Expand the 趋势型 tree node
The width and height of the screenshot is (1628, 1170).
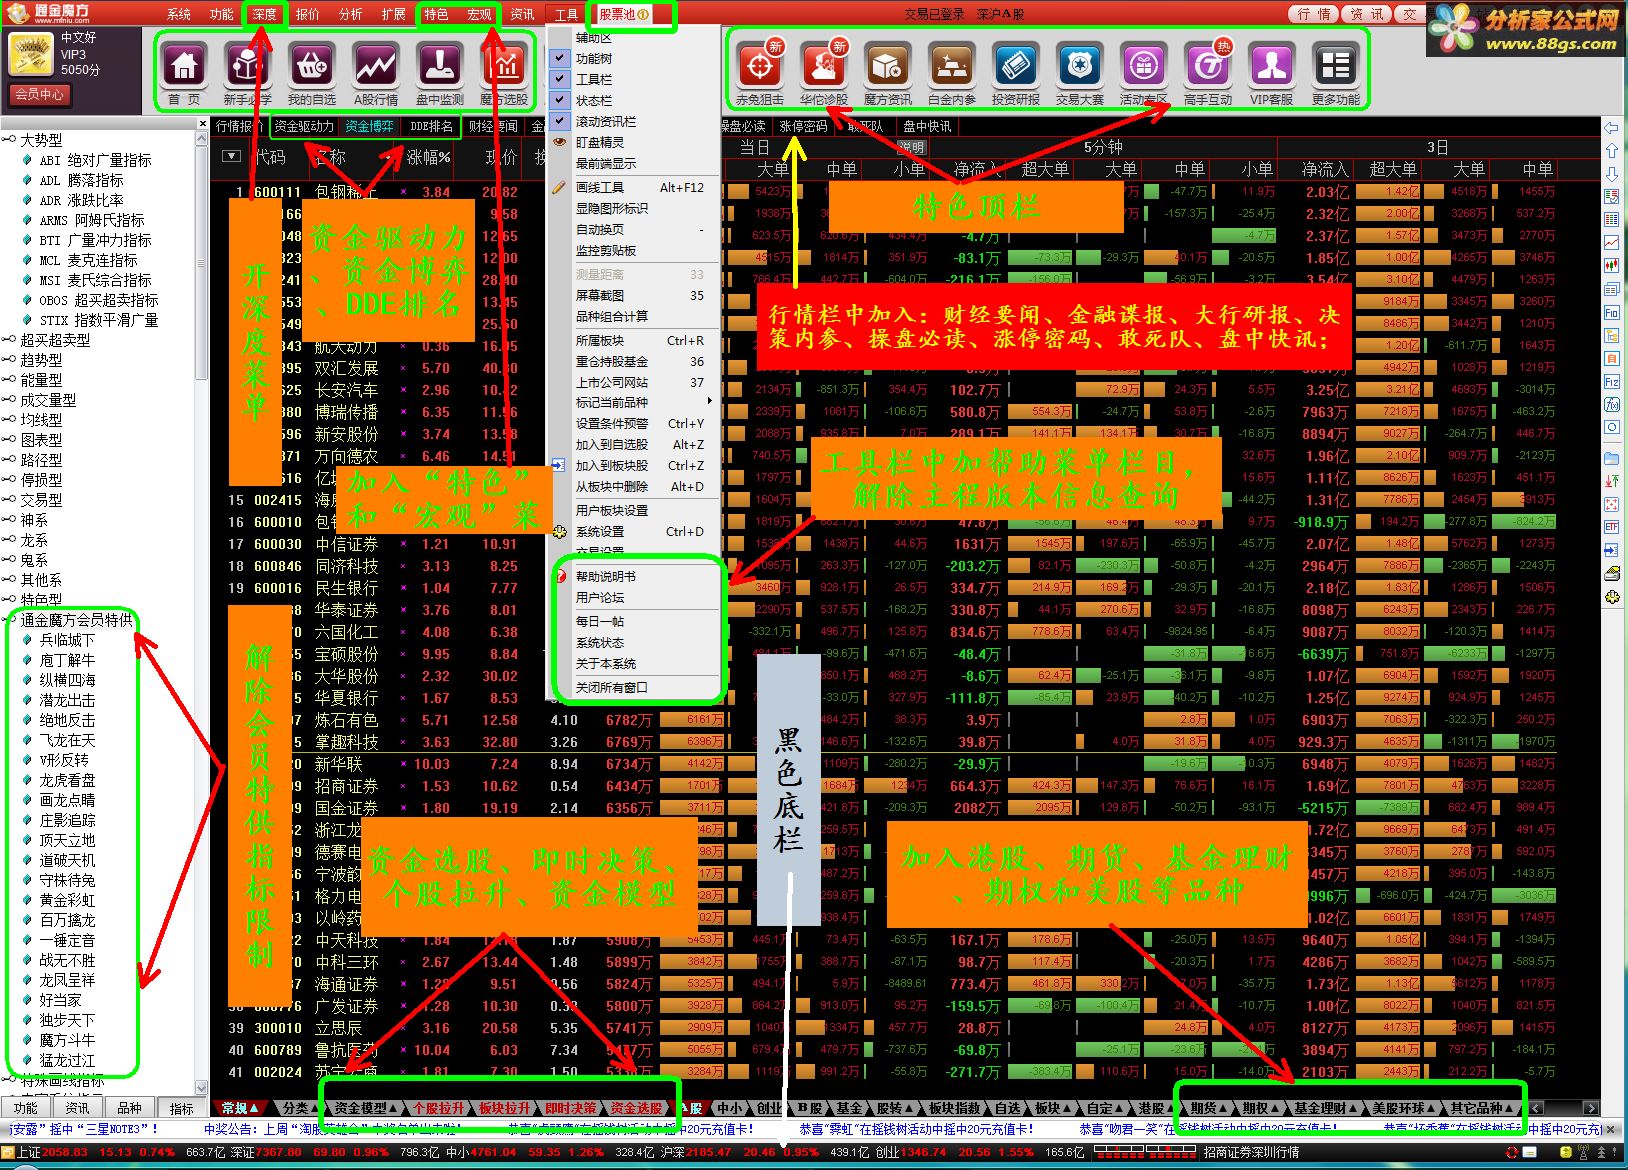[x=9, y=360]
